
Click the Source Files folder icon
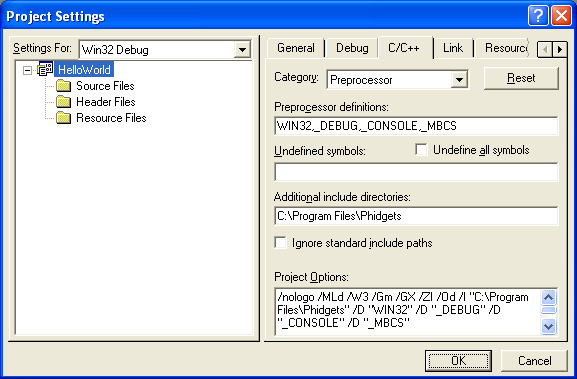(63, 86)
